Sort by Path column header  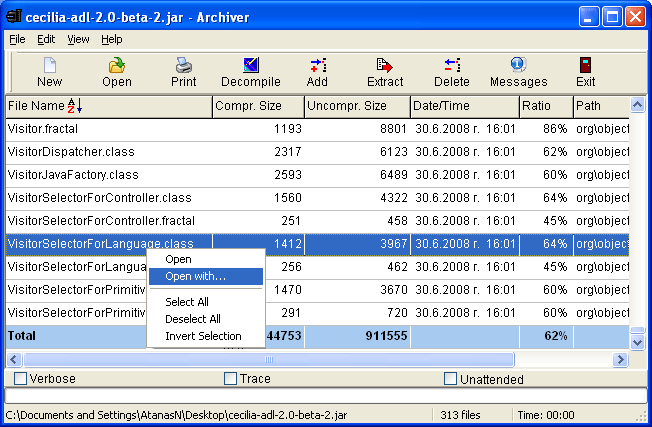coord(601,106)
